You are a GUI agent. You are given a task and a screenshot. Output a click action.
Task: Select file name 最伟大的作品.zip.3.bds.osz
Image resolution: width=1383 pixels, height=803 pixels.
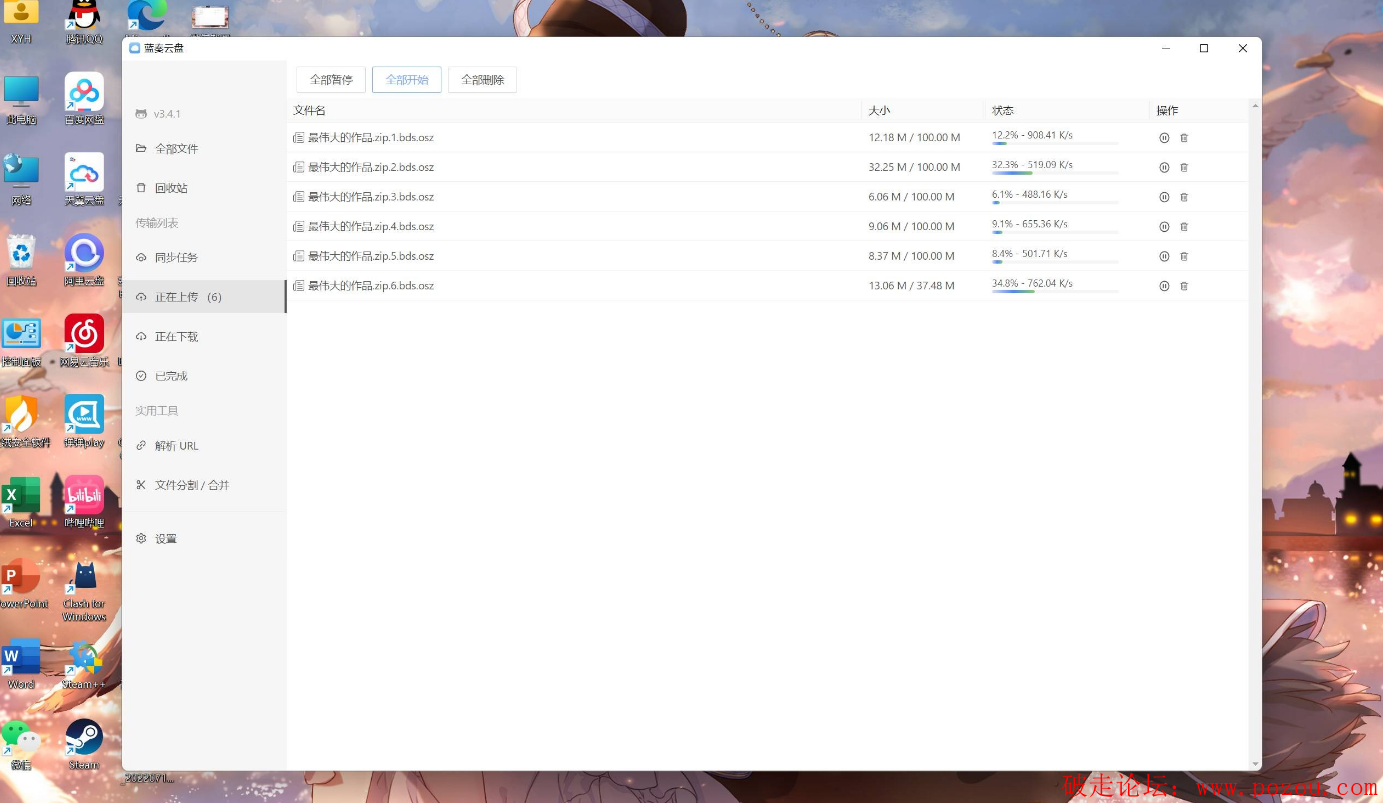tap(370, 197)
